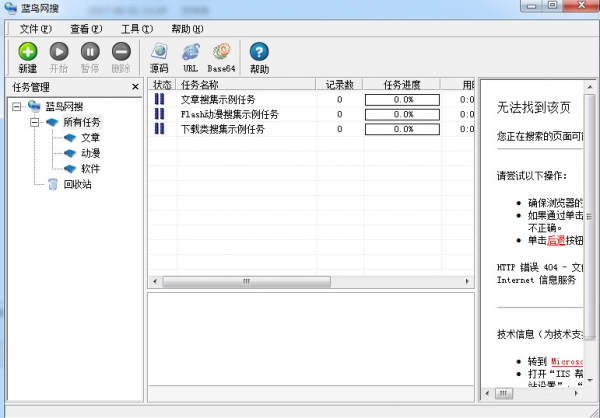Click the 删除 (Delete) toolbar icon
Screen dimensions: 600x418
(121, 52)
